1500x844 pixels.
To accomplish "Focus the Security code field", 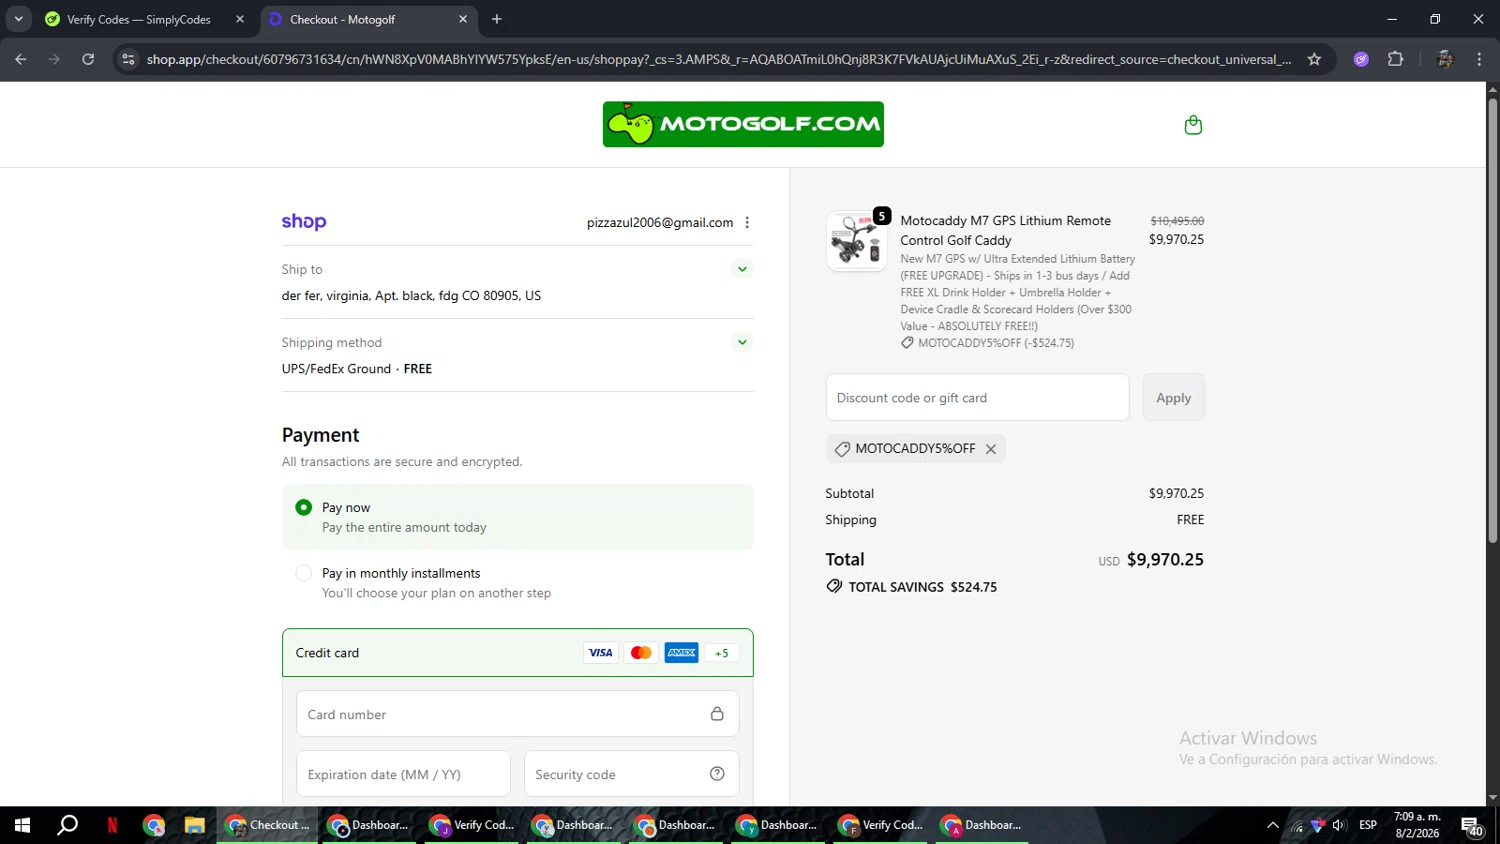I will (631, 774).
